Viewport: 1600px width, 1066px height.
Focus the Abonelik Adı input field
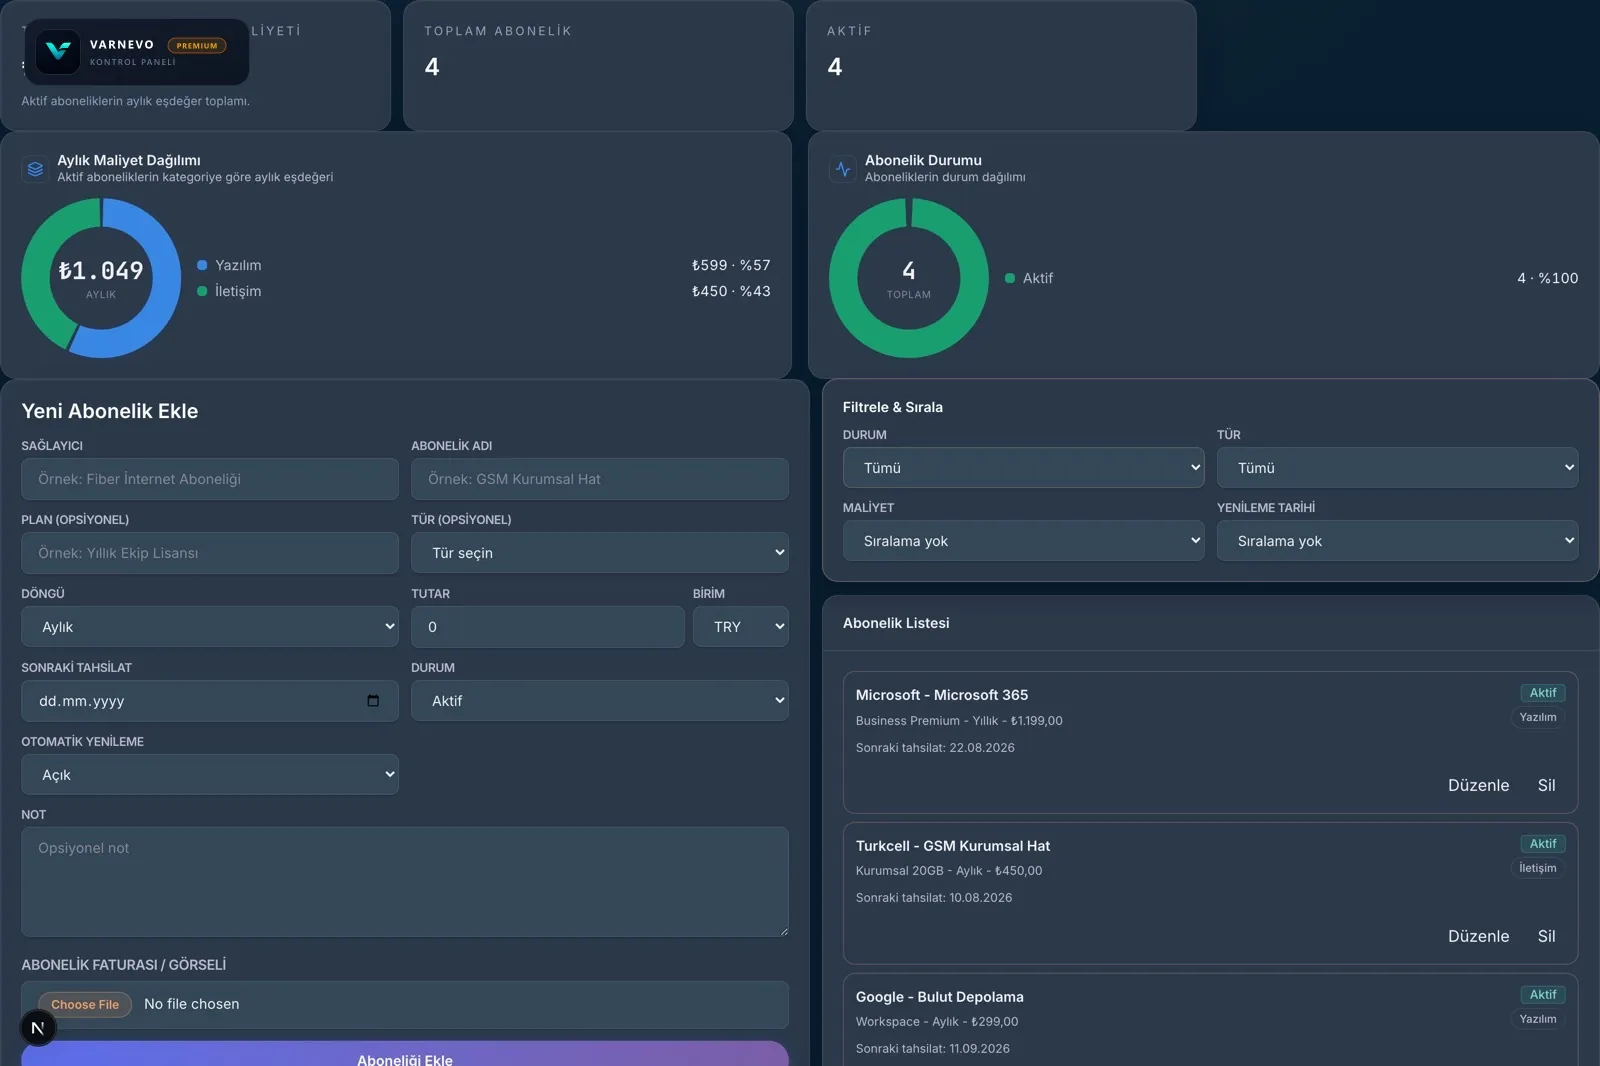point(600,479)
